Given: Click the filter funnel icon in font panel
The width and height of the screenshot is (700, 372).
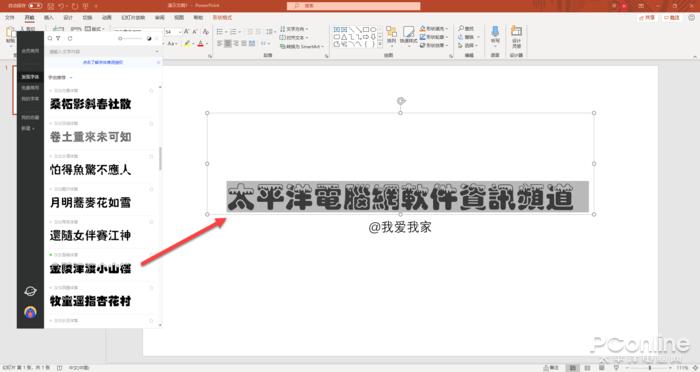Looking at the screenshot, I should click(x=58, y=38).
